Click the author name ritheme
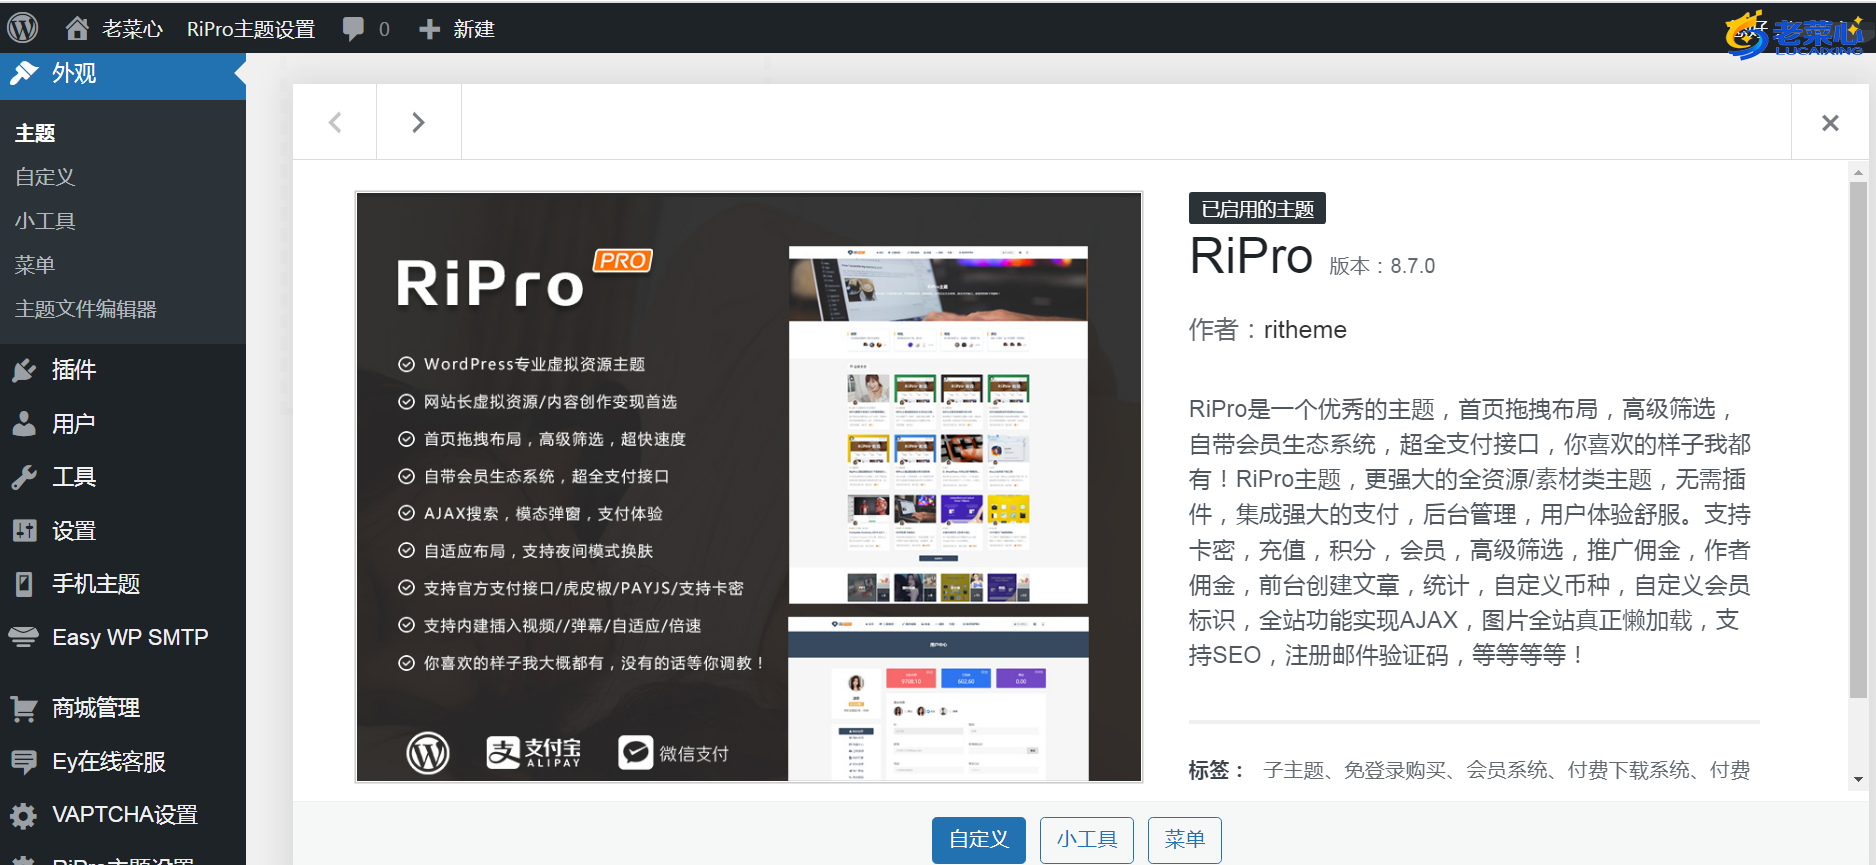The height and width of the screenshot is (865, 1876). [x=1305, y=330]
